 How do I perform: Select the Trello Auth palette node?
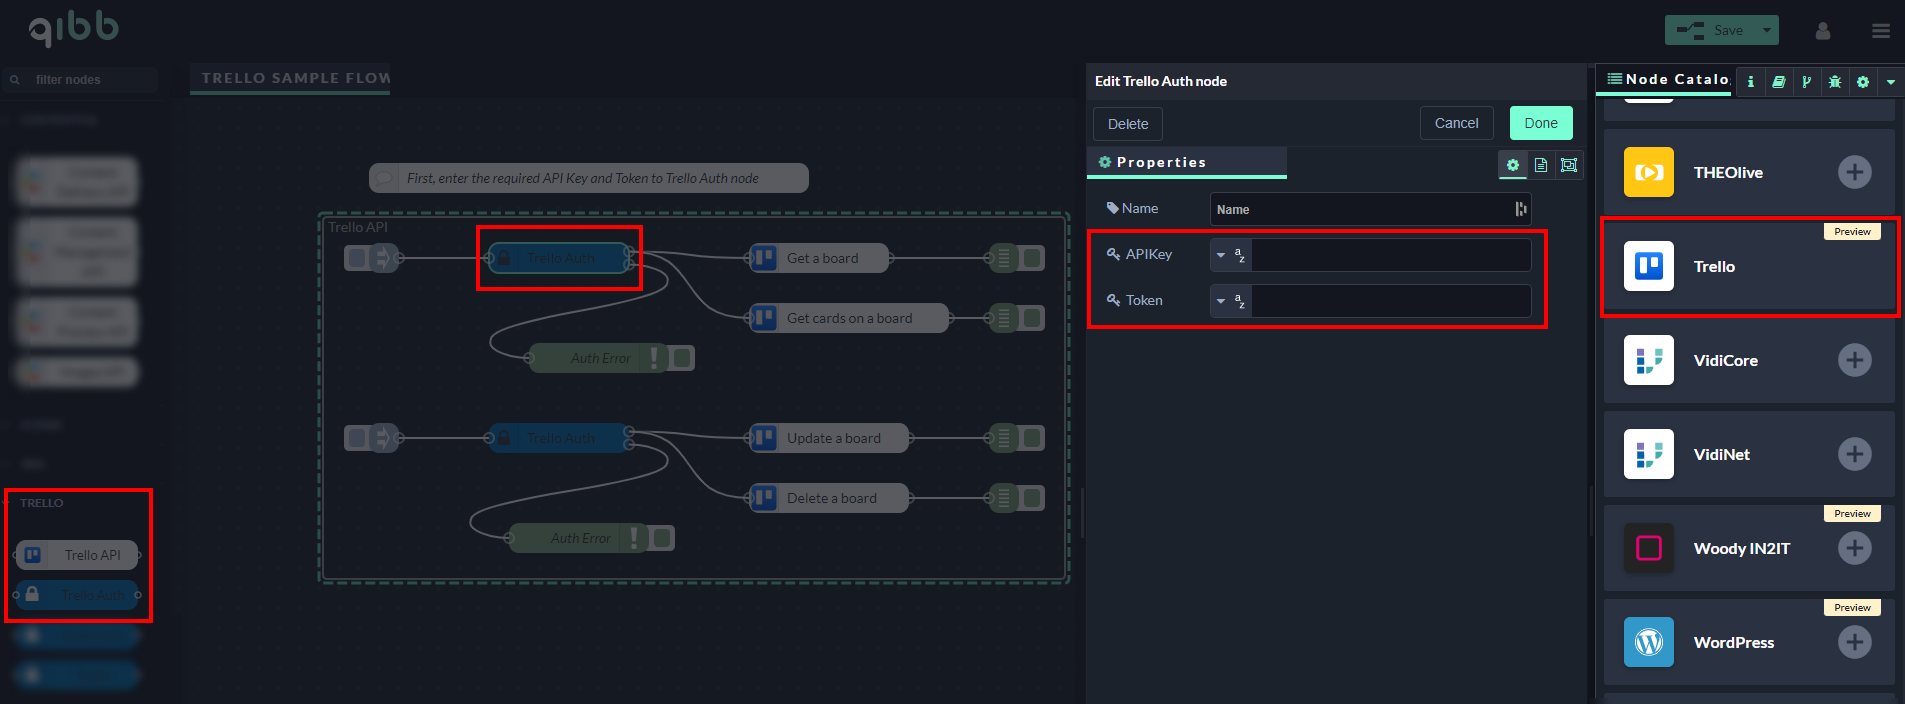coord(78,595)
